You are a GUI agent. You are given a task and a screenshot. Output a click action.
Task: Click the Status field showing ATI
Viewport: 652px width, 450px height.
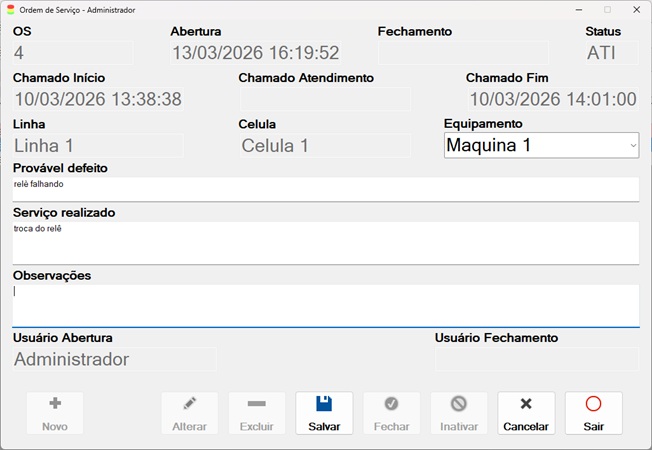(612, 53)
